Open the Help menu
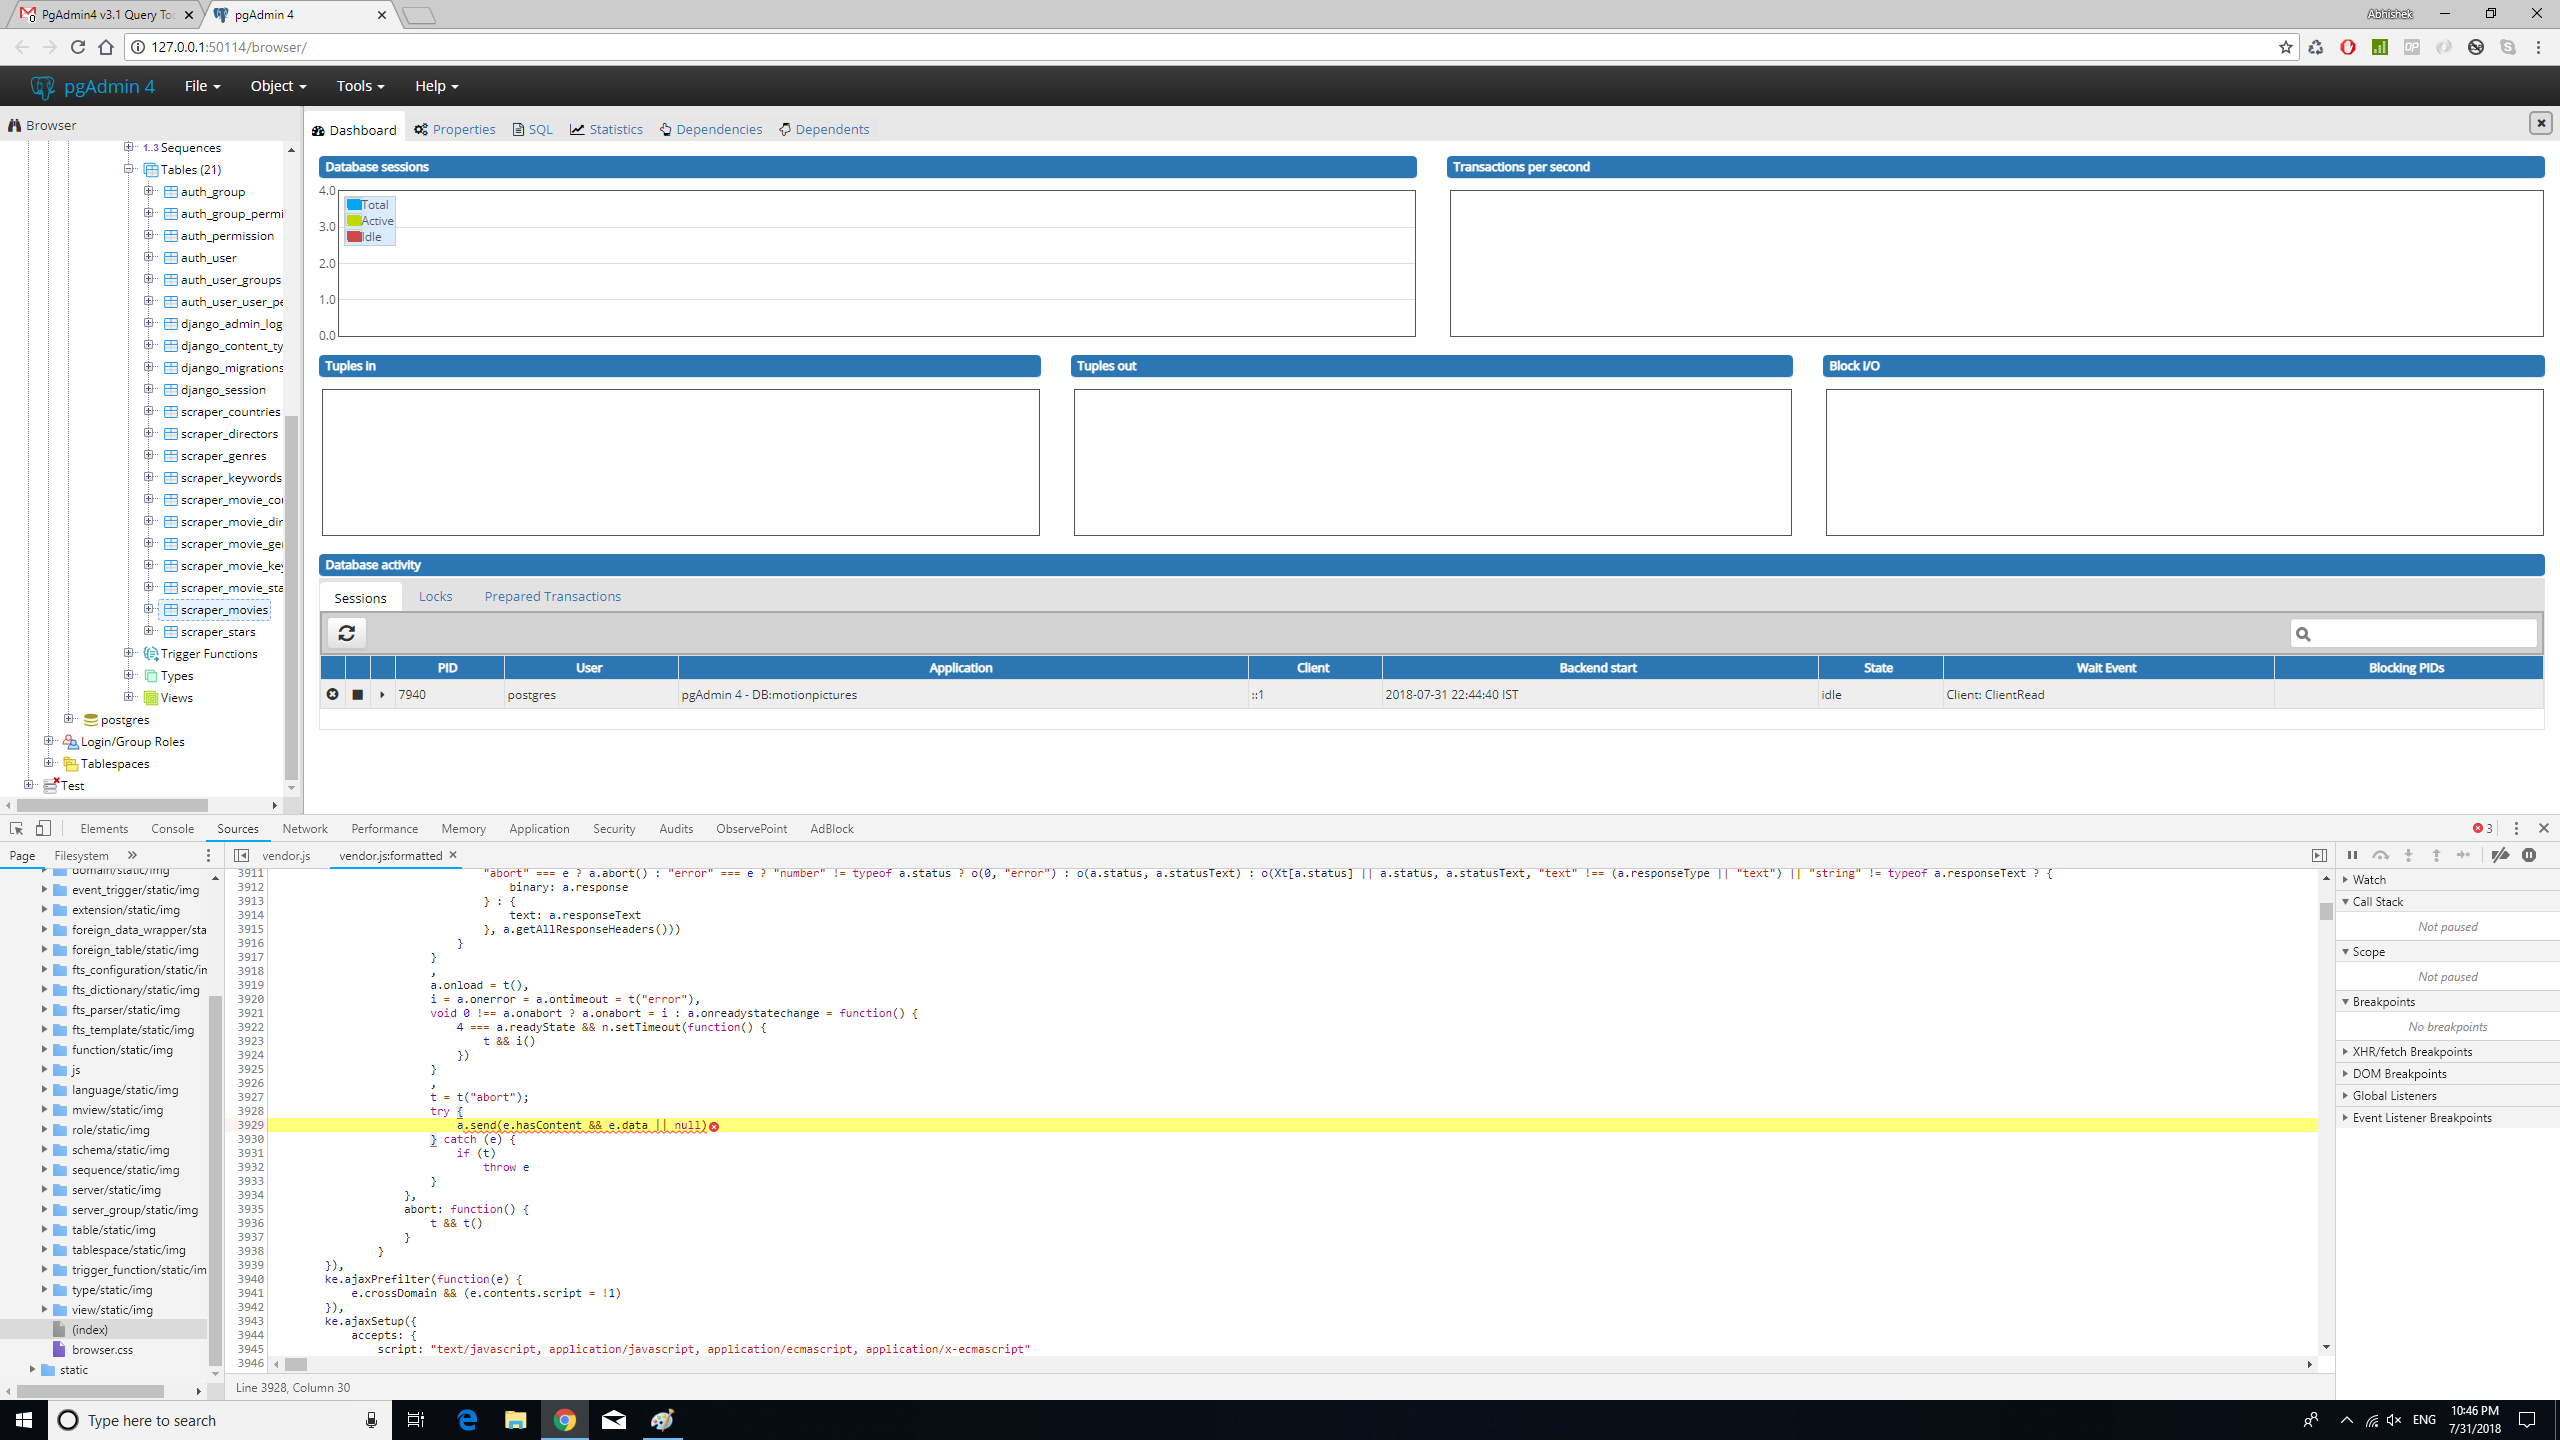Screen dimensions: 2560x1440 point(436,86)
